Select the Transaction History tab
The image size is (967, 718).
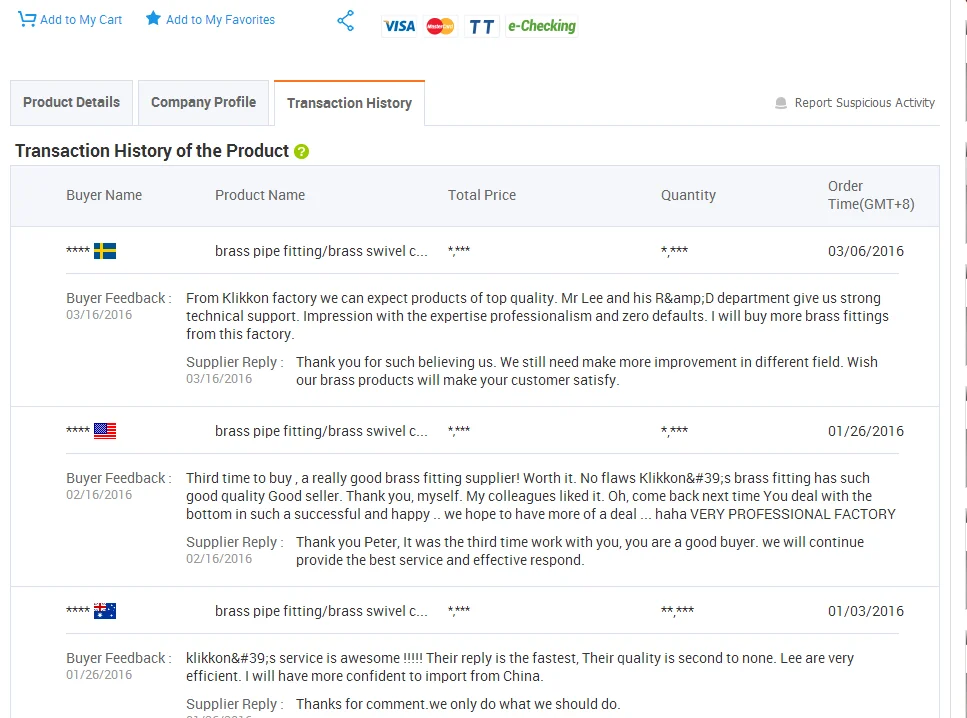click(349, 103)
